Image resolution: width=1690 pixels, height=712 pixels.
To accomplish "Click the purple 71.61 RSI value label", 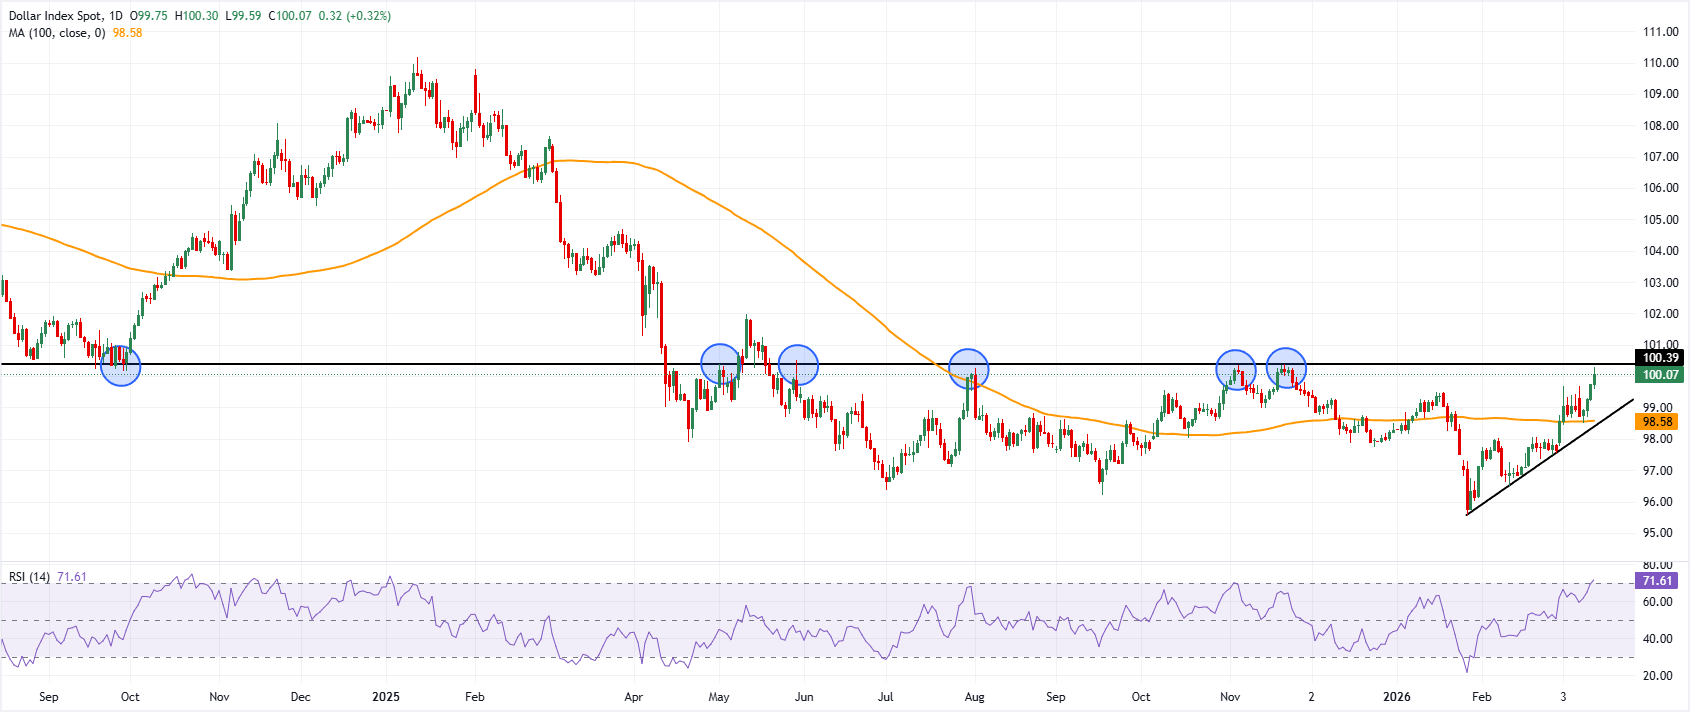I will coord(1657,581).
